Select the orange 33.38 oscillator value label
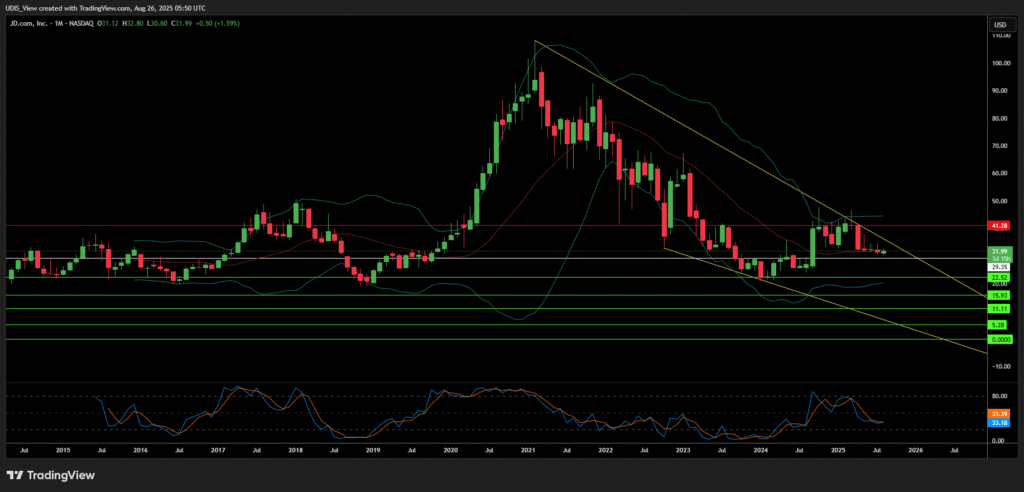1024x492 pixels. pos(999,413)
